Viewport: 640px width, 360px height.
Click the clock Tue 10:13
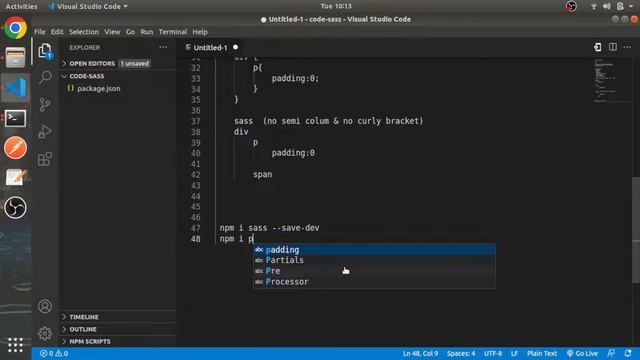coord(336,6)
